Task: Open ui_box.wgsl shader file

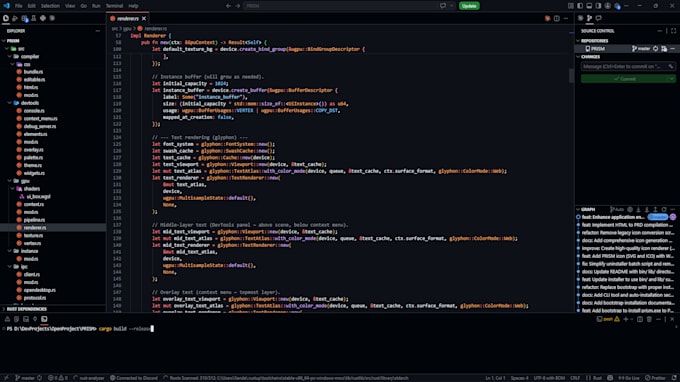Action: pyautogui.click(x=38, y=196)
